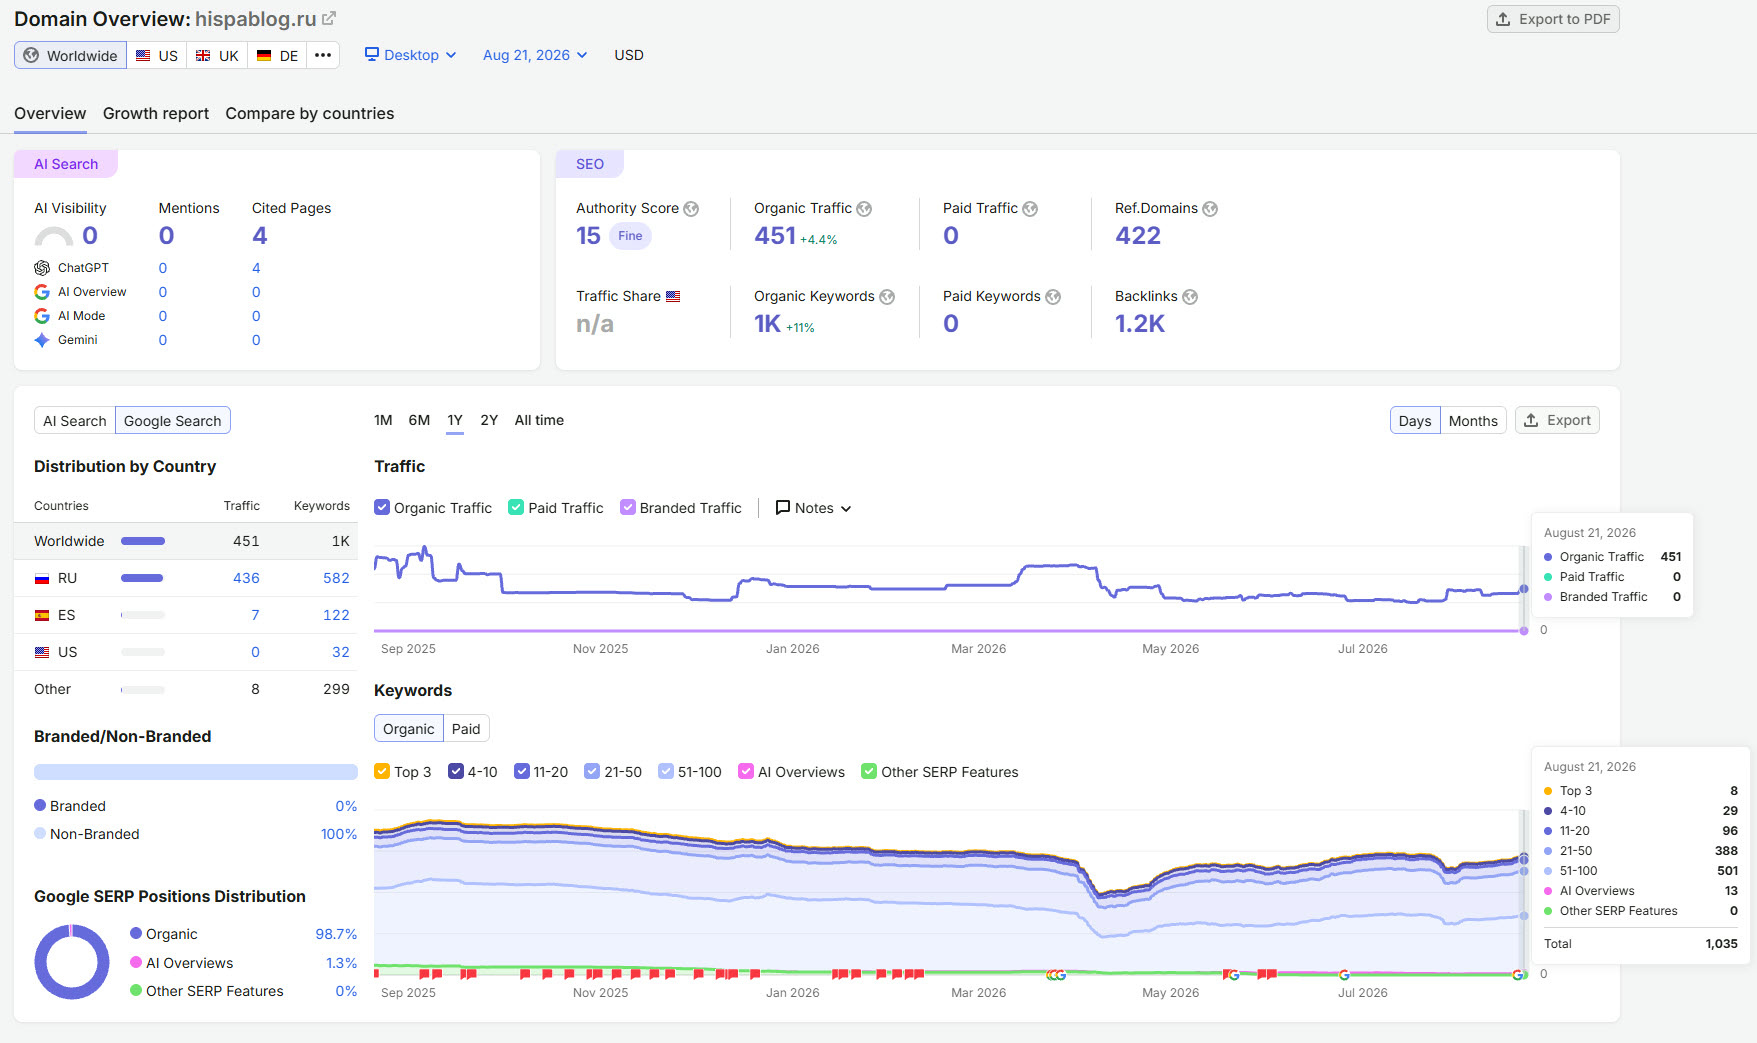Image resolution: width=1757 pixels, height=1043 pixels.
Task: Click the Backlinks info icon
Action: coord(1190,297)
